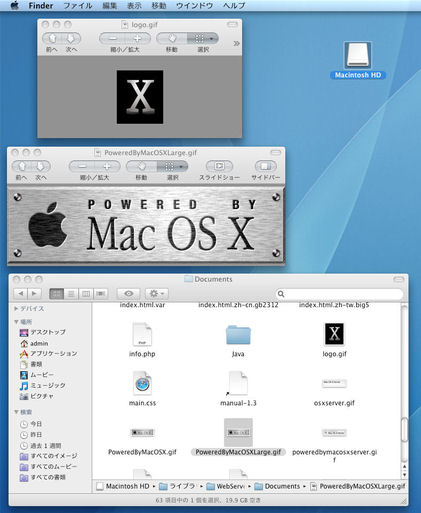Zoom out in logo.gif window
Screen dimensions: 421x513
pyautogui.click(x=112, y=39)
